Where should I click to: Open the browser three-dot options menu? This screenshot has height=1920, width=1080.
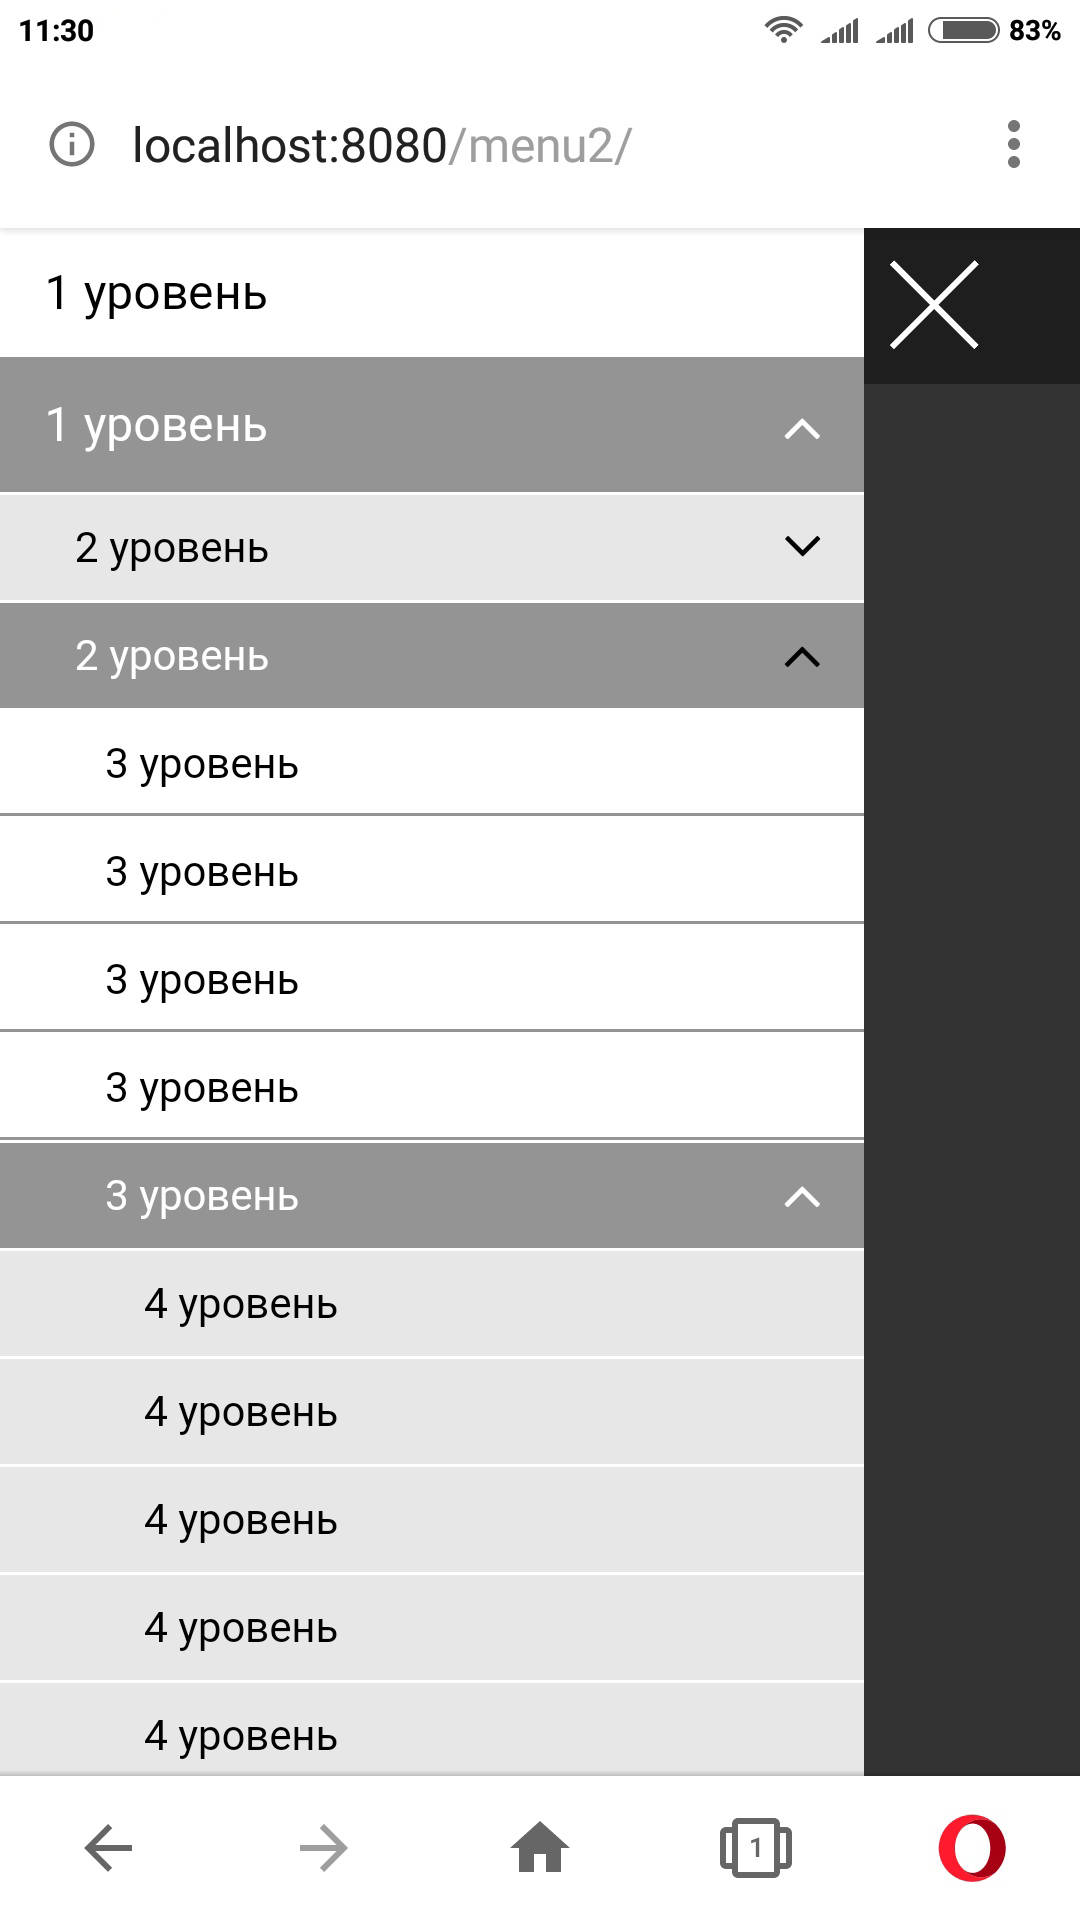click(1013, 145)
